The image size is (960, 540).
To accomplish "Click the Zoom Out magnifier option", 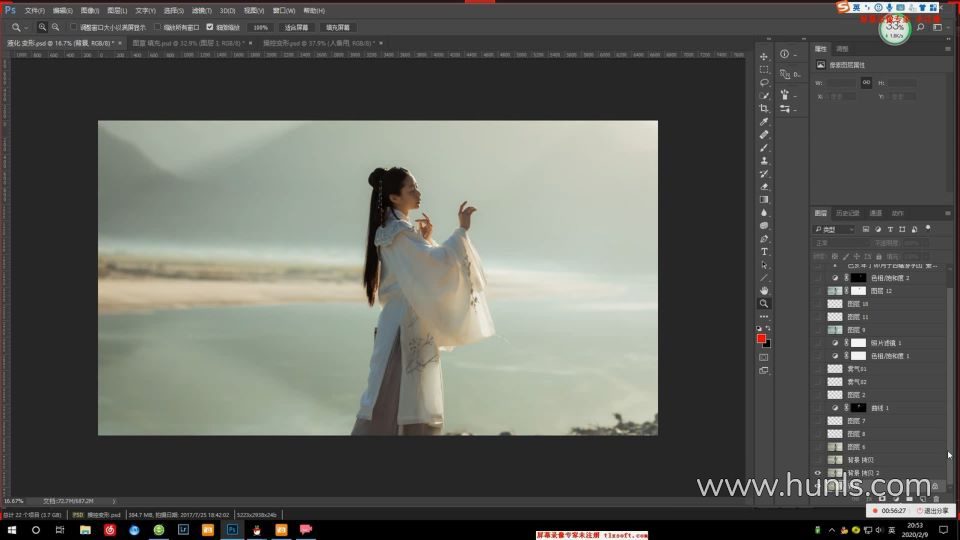I will pos(56,27).
